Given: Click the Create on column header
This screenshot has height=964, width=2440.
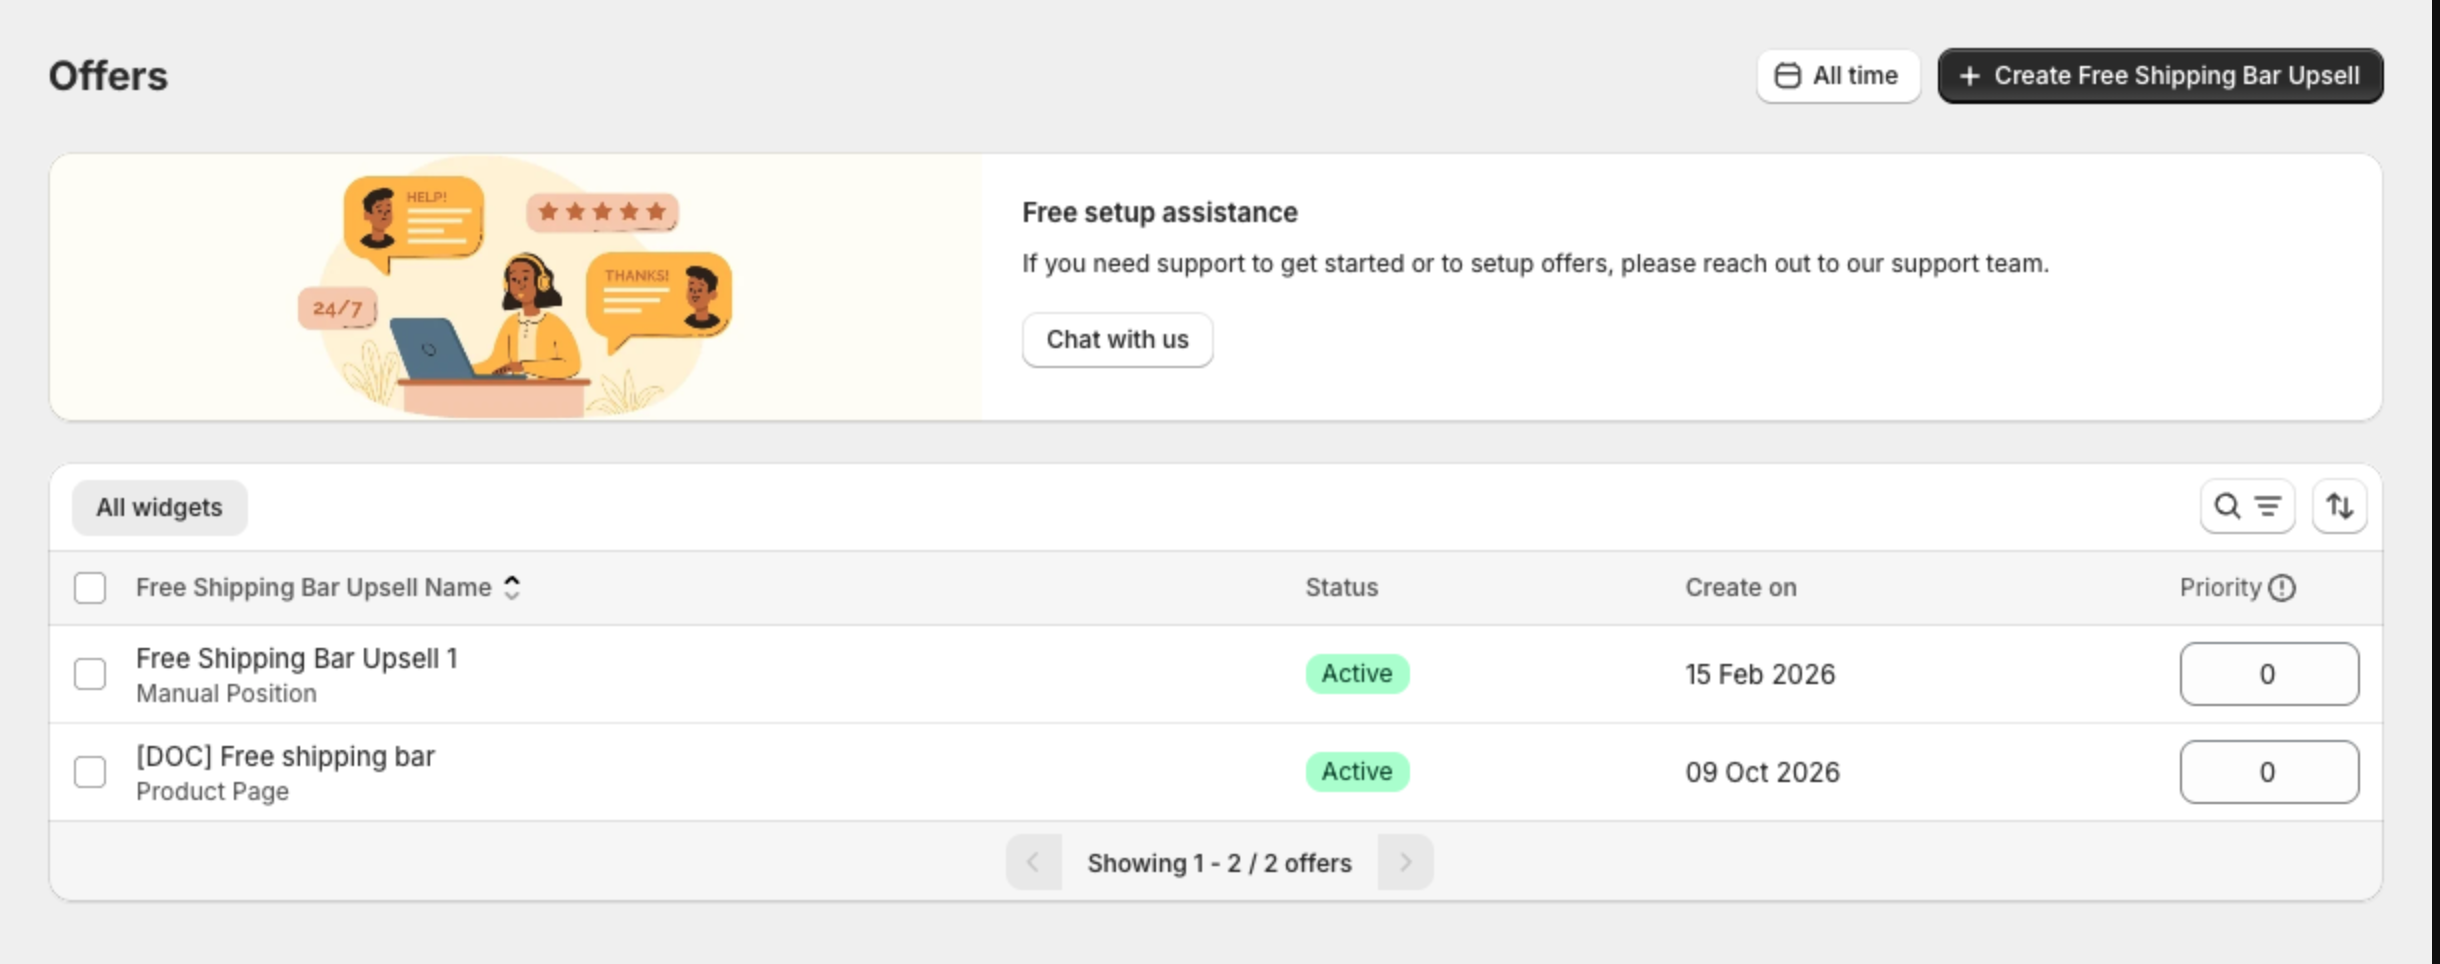Looking at the screenshot, I should coord(1741,588).
